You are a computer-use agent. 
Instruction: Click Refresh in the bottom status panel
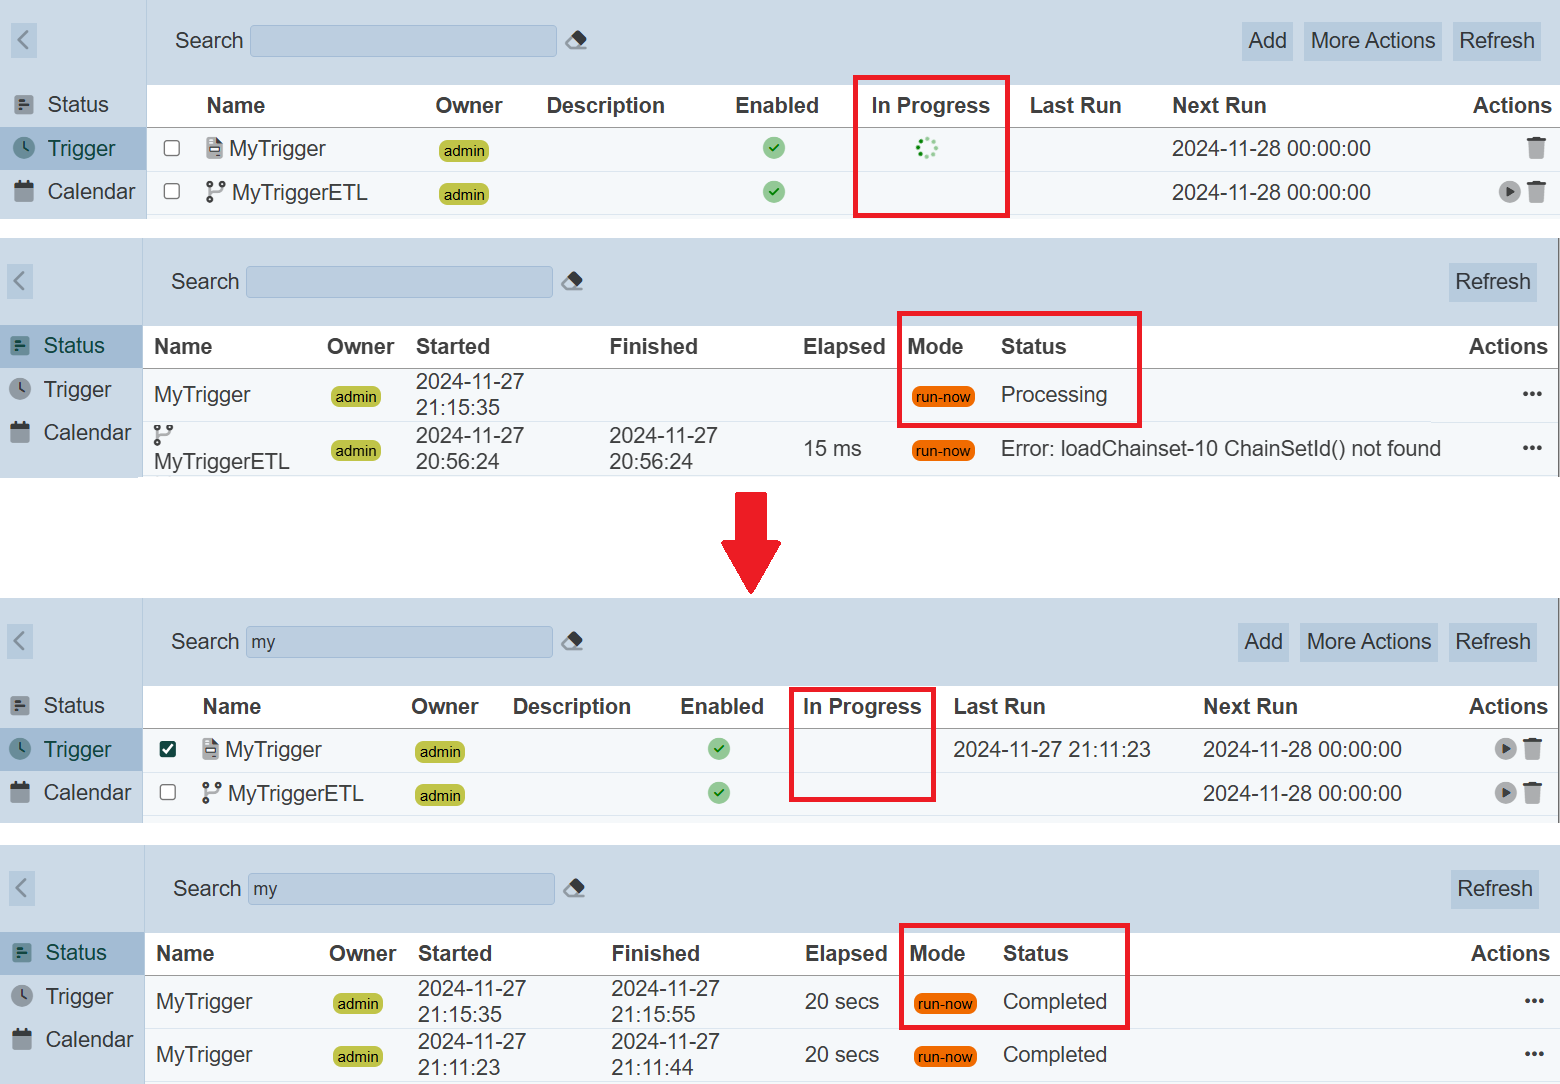pos(1494,889)
